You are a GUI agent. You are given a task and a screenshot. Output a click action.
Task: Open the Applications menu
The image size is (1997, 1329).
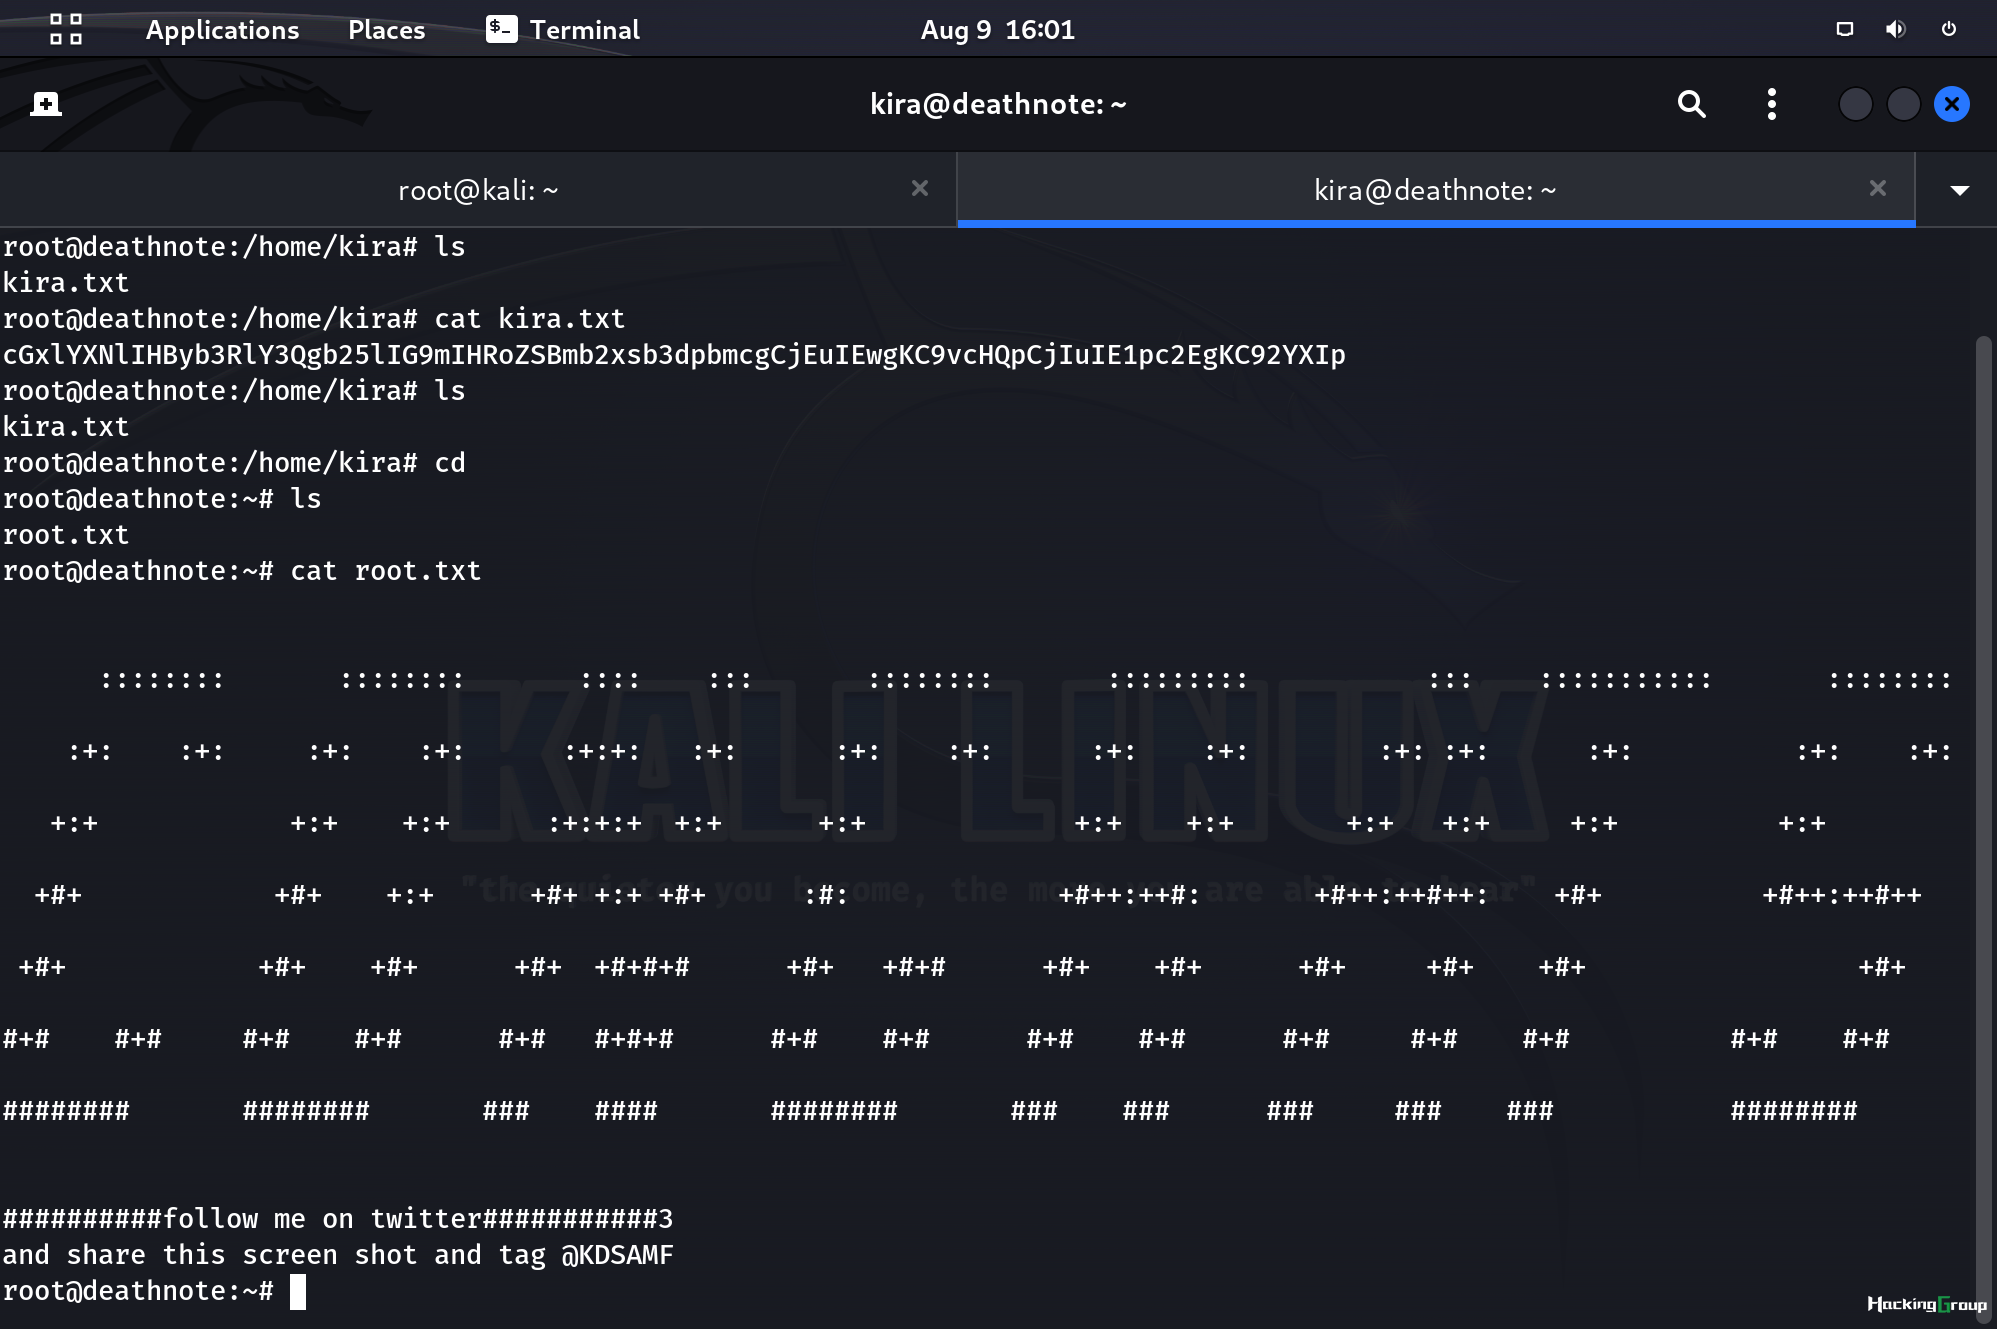222,30
